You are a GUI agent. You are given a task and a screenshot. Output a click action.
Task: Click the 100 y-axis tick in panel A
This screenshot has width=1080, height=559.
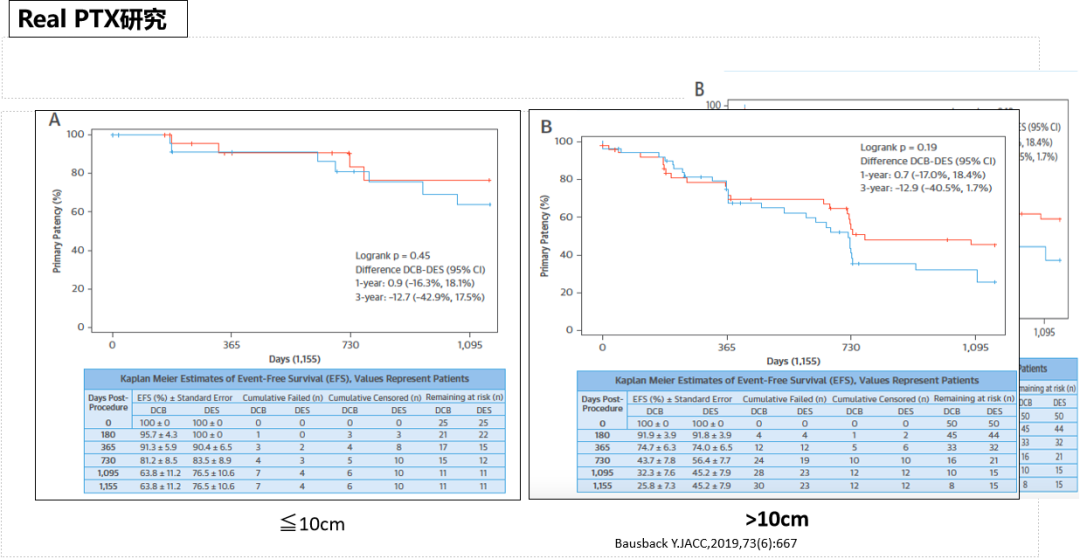pyautogui.click(x=74, y=134)
